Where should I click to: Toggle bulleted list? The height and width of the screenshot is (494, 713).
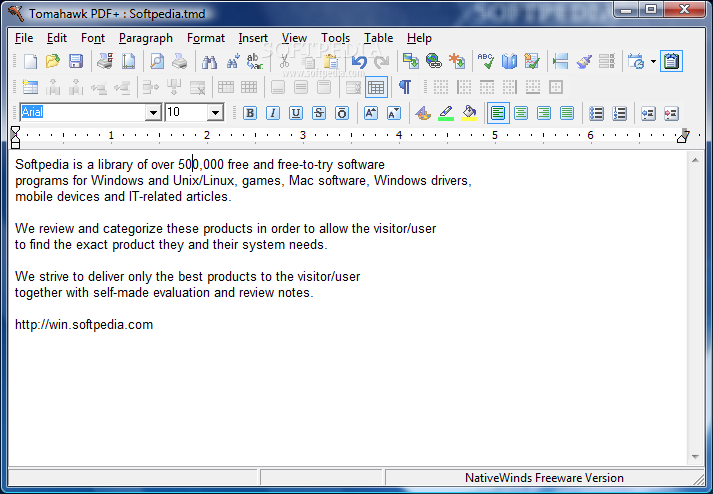(596, 113)
